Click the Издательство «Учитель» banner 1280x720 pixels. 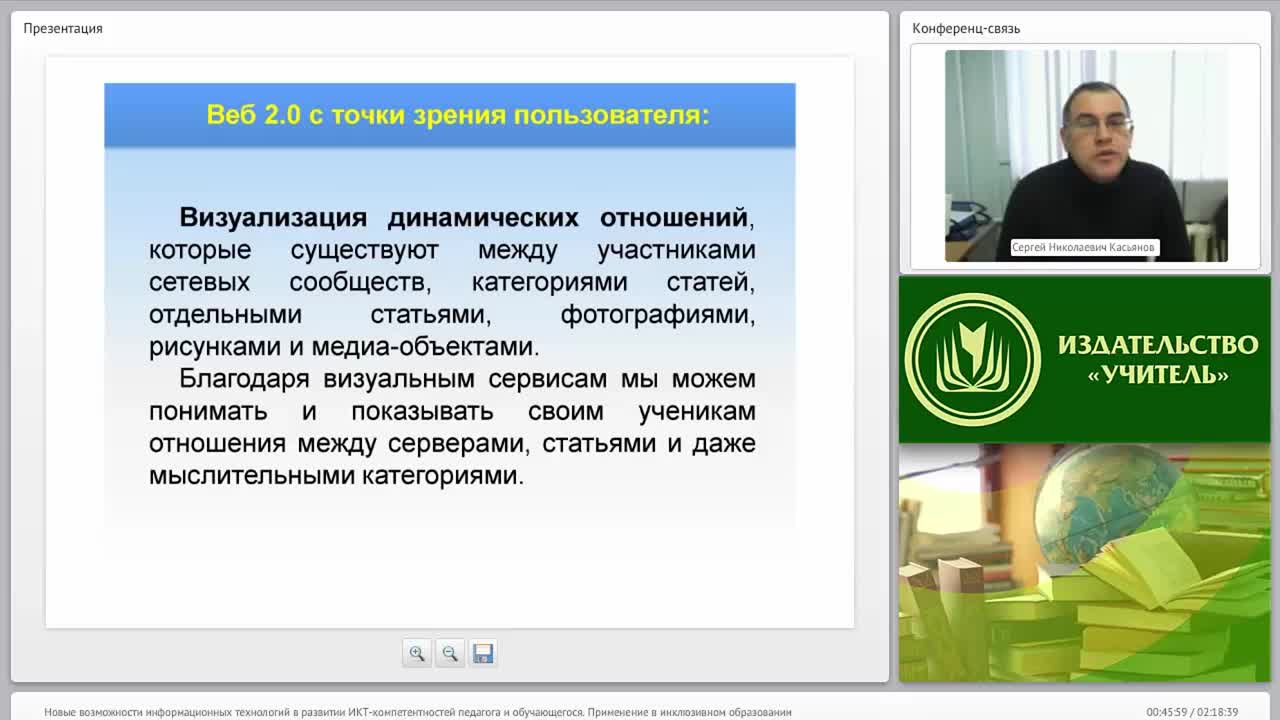pyautogui.click(x=1085, y=360)
